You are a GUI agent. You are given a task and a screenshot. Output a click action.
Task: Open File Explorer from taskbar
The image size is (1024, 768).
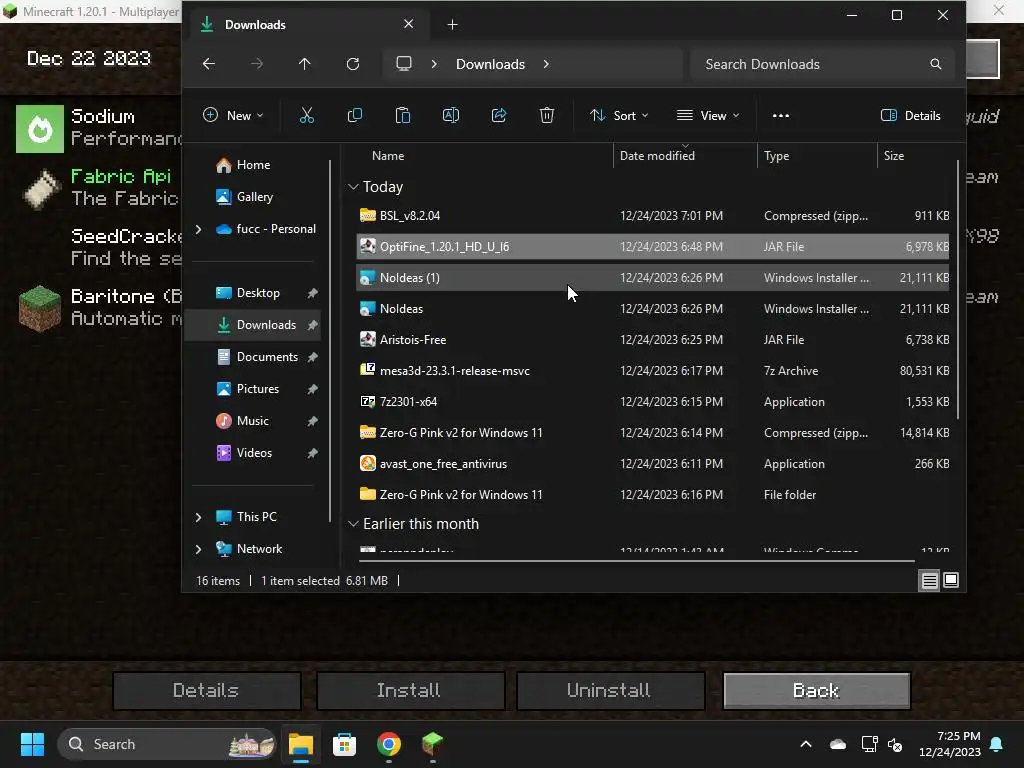pyautogui.click(x=301, y=744)
